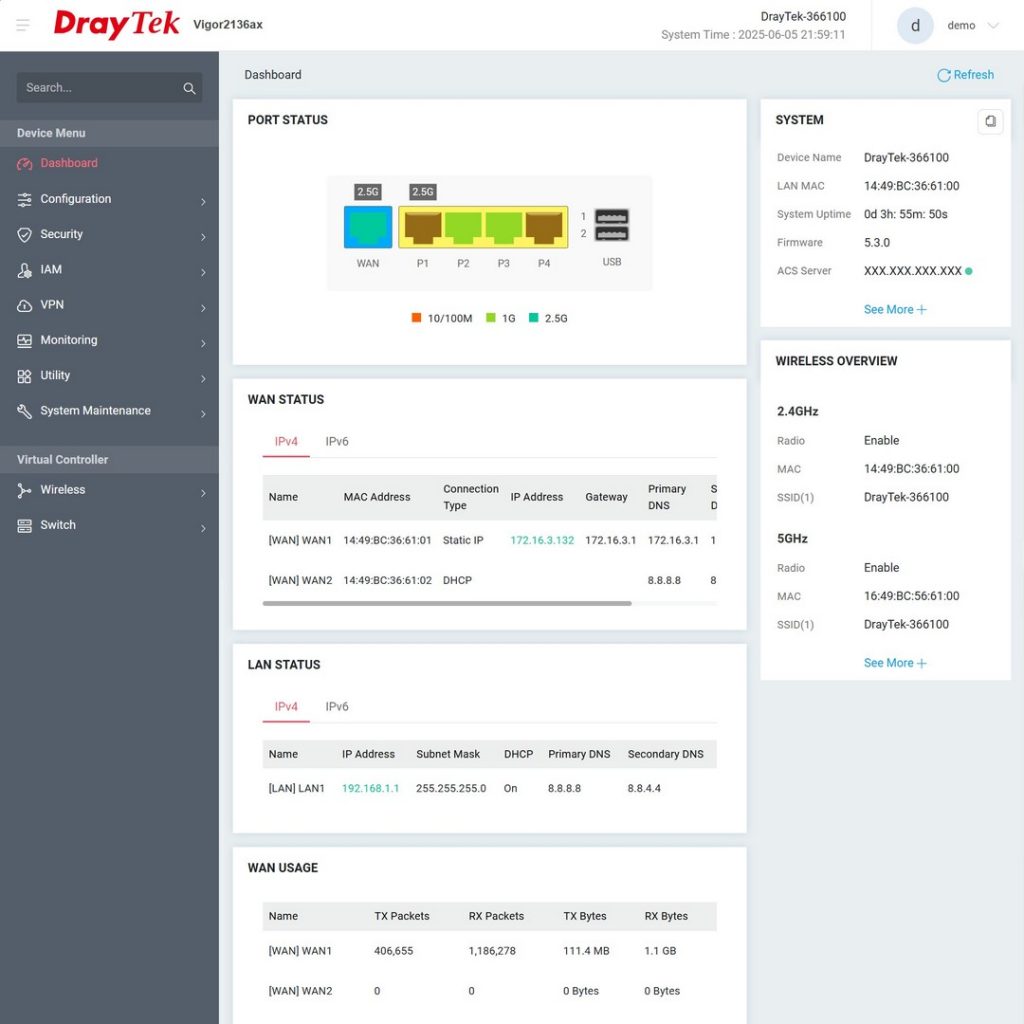Click the WAN Status horizontal scrollbar

447,603
